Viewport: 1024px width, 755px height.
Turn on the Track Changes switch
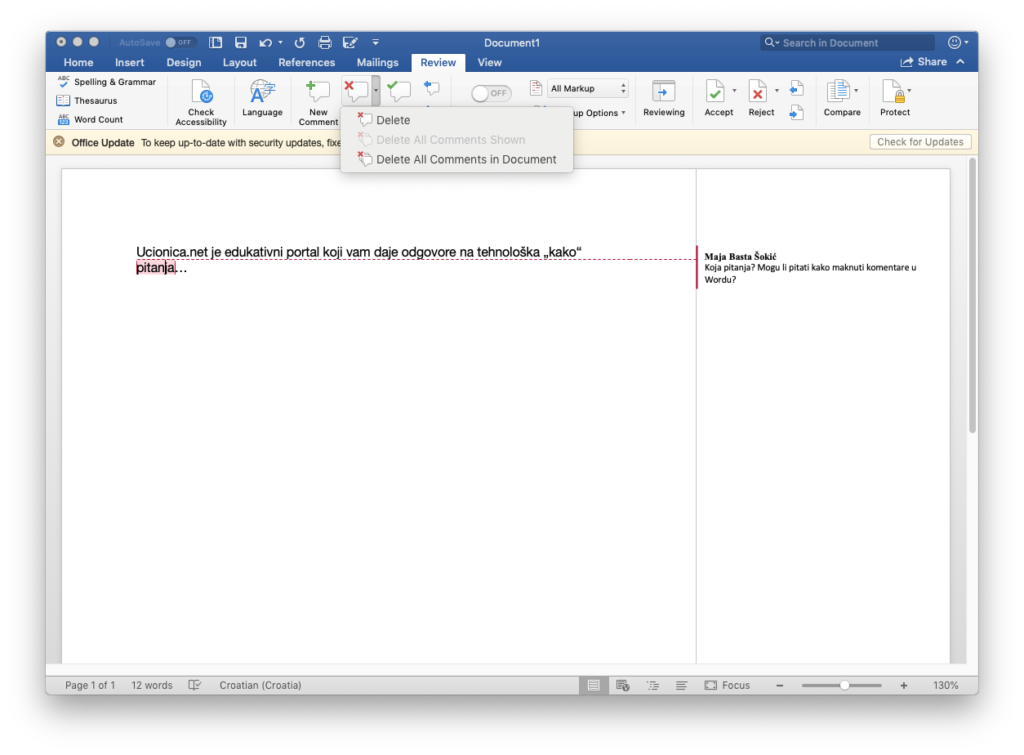(x=491, y=93)
